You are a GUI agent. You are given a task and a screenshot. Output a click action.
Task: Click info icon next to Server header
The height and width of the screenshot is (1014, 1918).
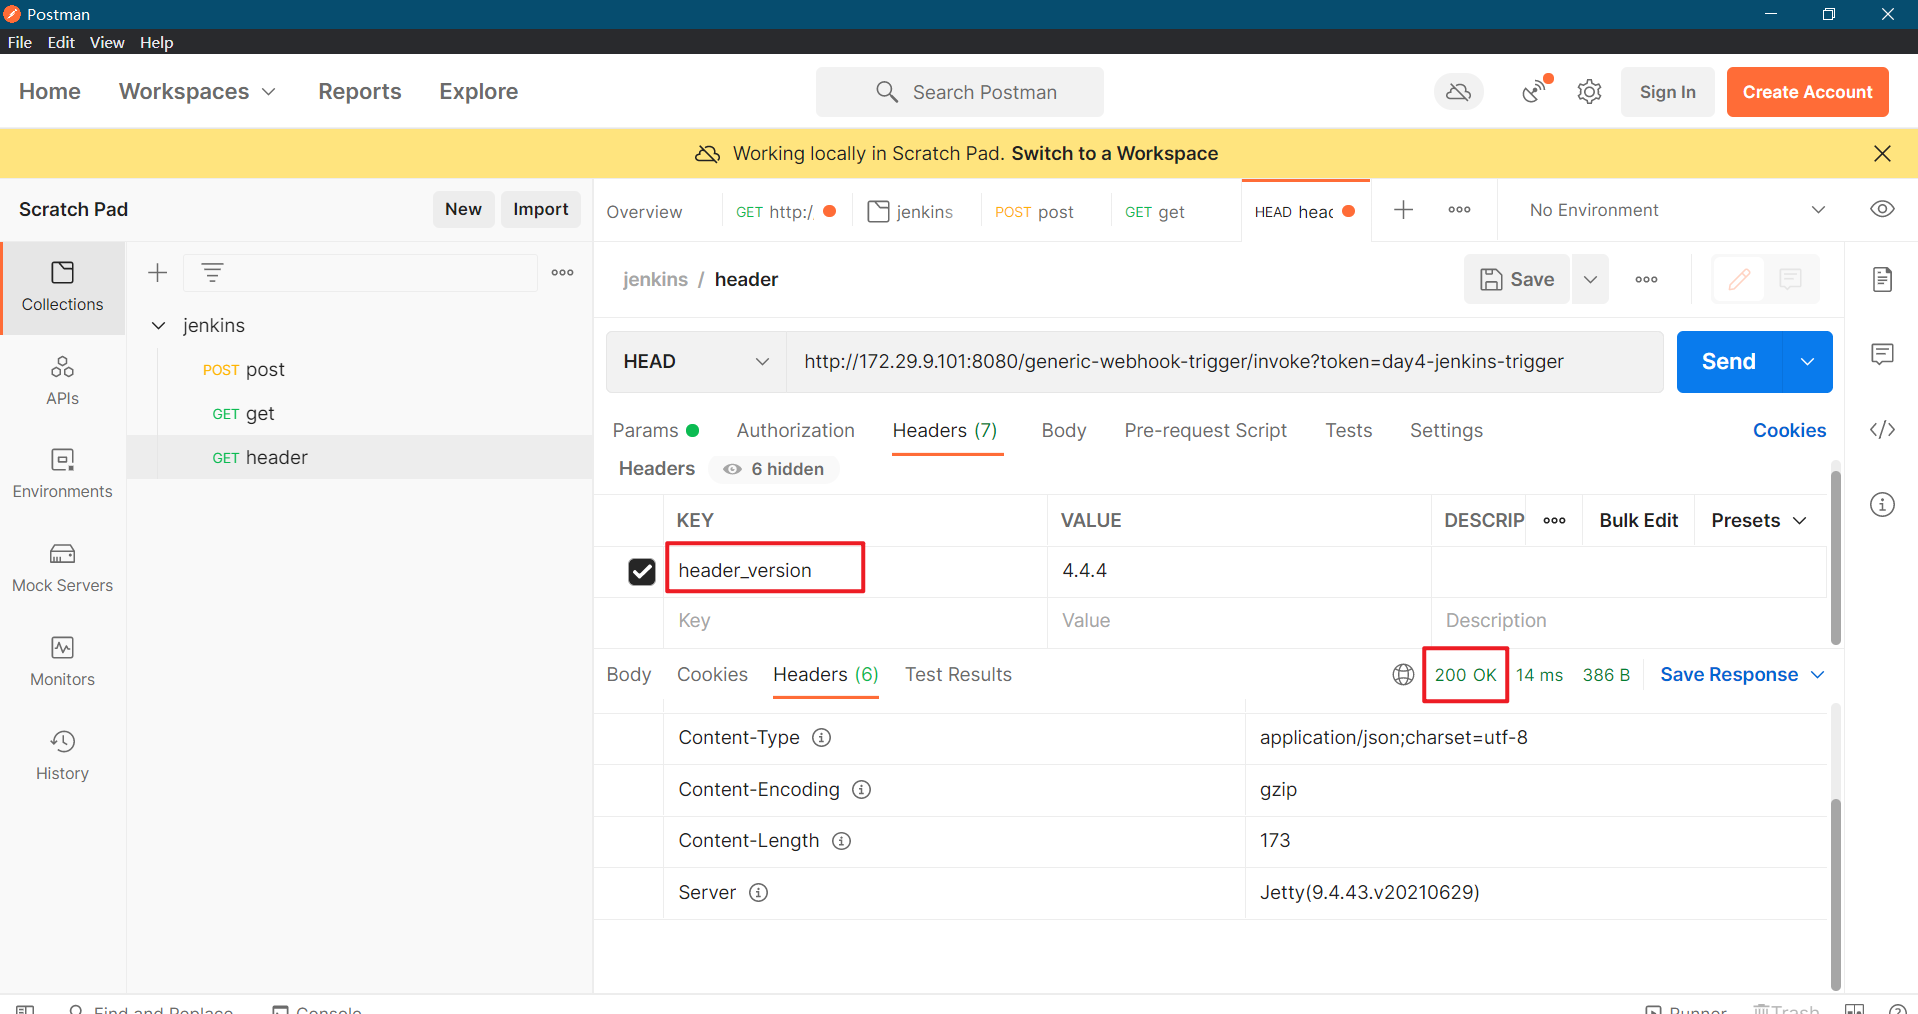[x=758, y=893]
